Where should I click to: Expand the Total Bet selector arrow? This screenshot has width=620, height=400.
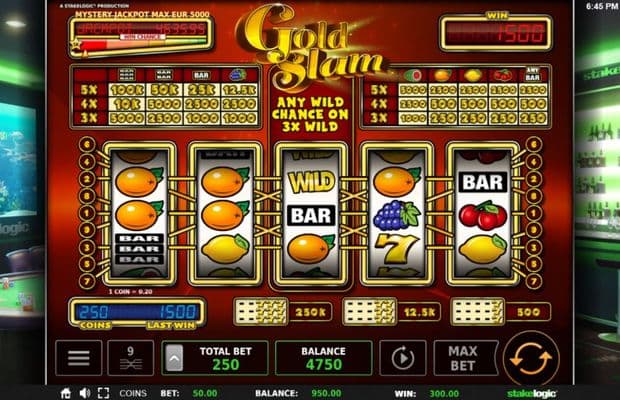click(174, 358)
